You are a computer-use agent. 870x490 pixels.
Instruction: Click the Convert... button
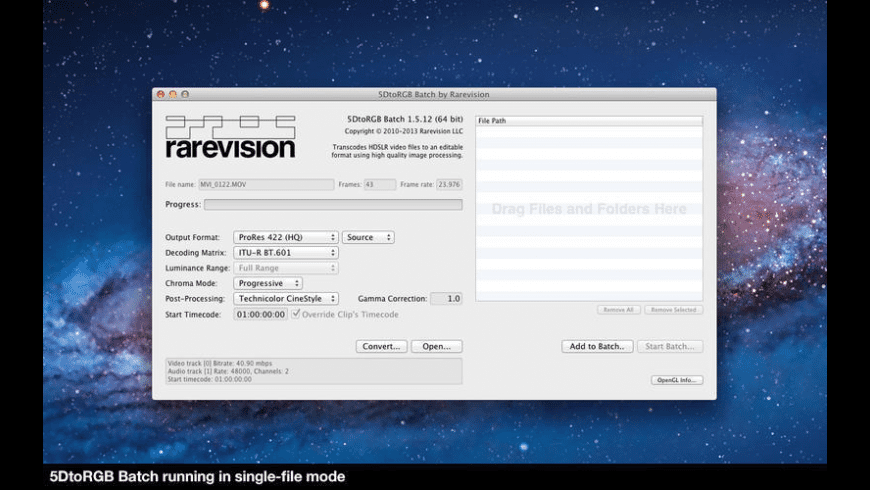click(x=381, y=346)
